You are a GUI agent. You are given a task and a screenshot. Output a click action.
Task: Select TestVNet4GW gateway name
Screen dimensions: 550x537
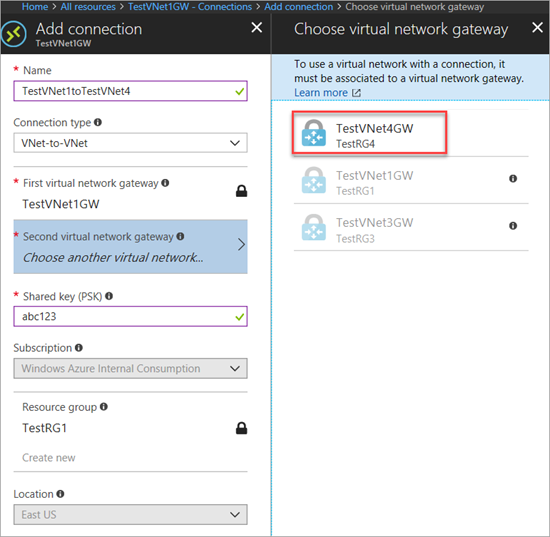click(375, 128)
